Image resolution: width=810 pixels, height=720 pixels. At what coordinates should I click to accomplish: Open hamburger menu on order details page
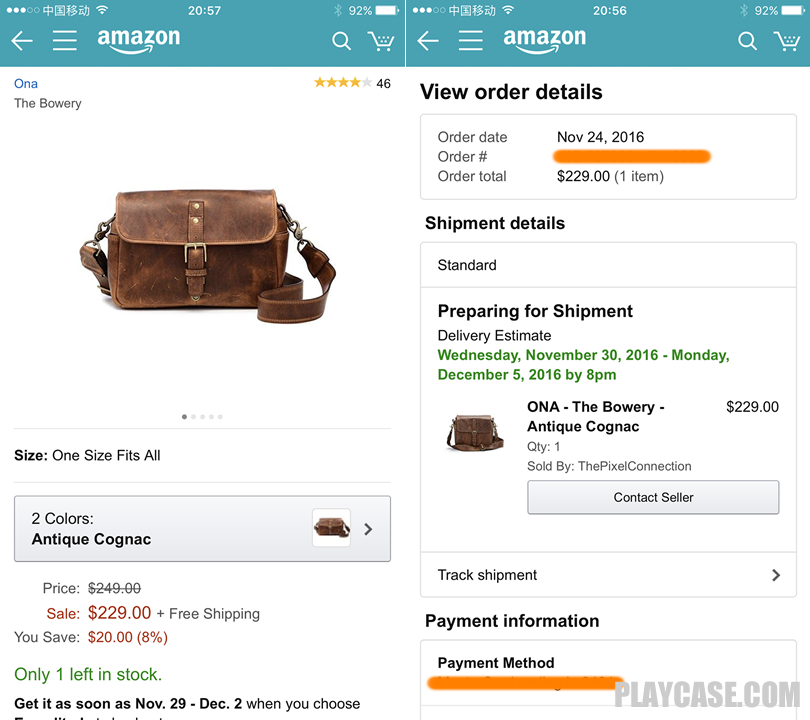471,40
